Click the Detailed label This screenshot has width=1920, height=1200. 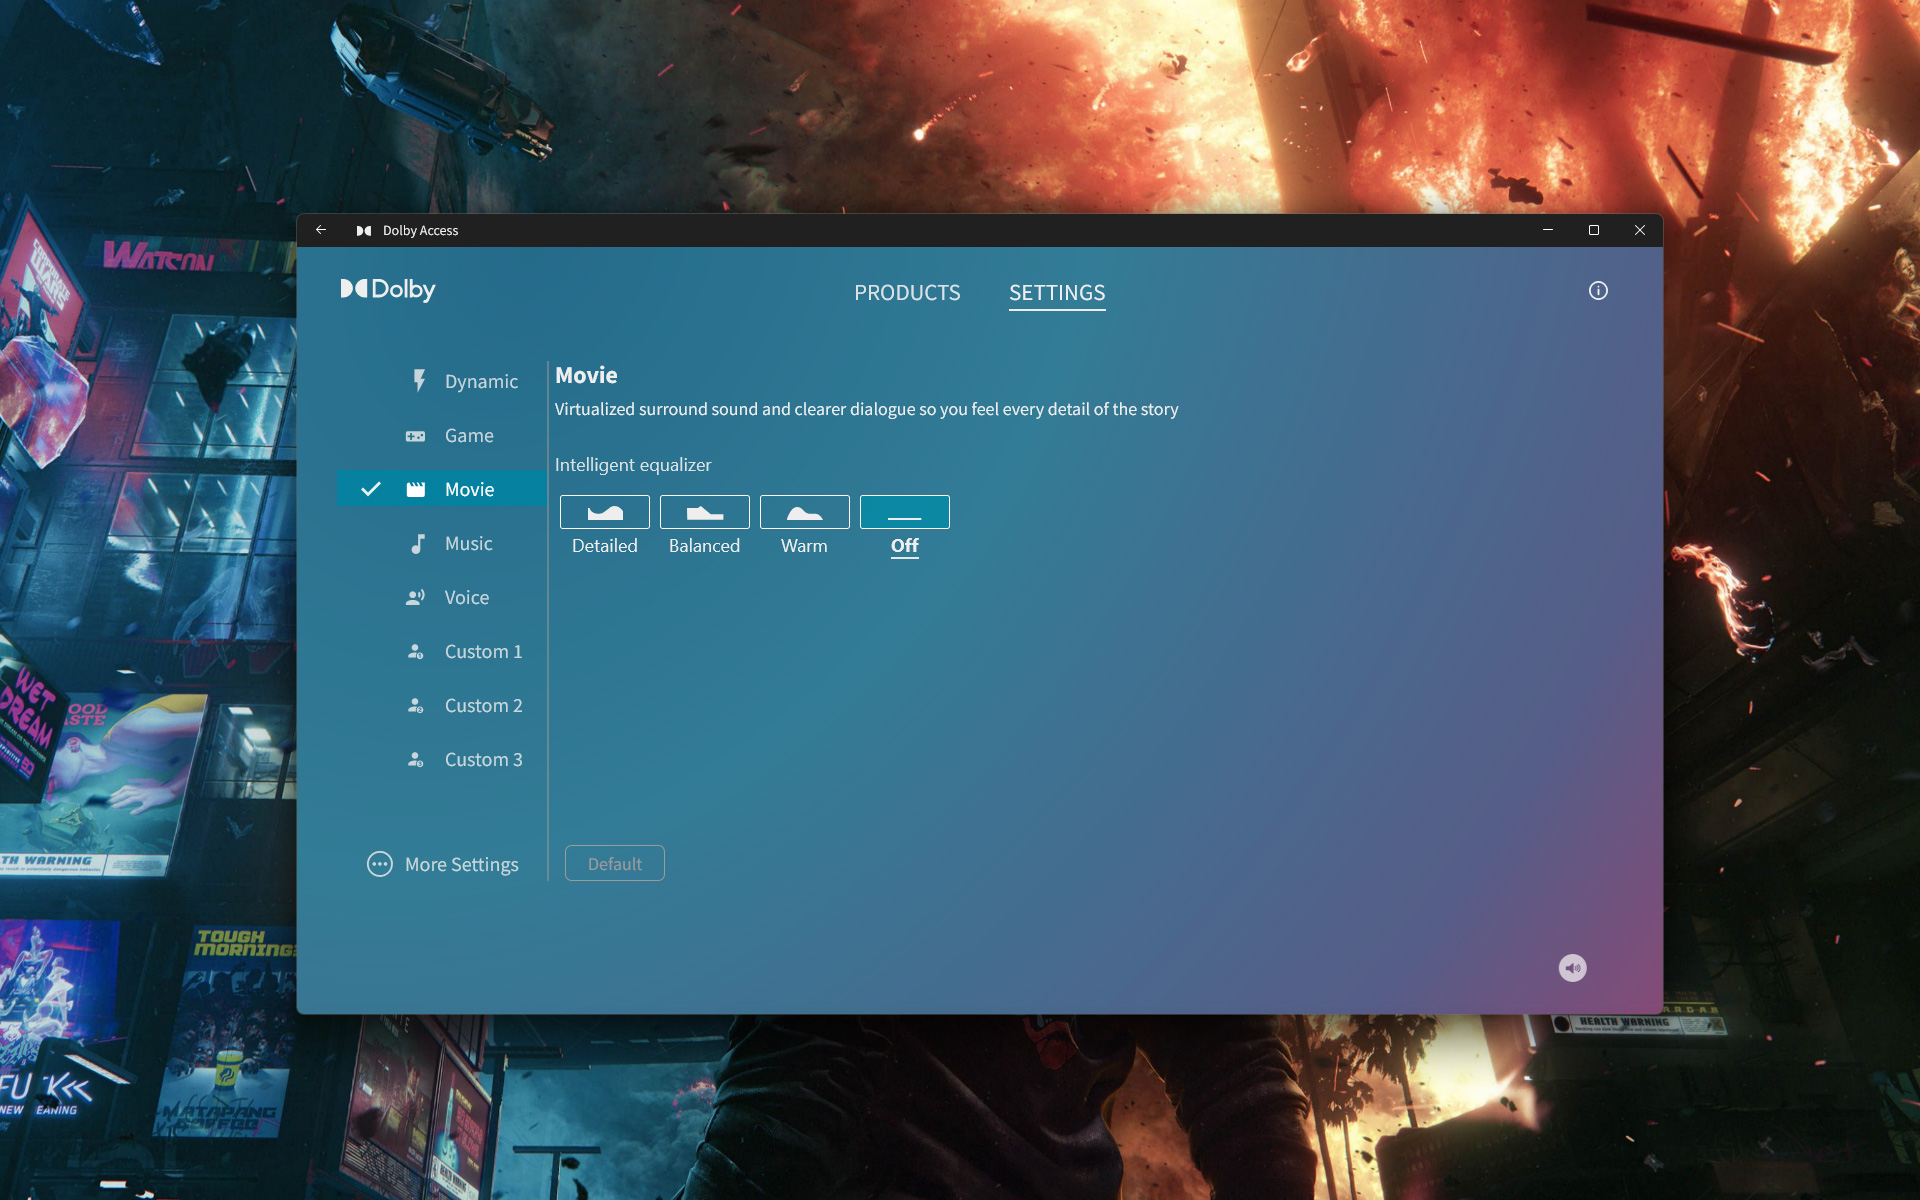[x=605, y=546]
